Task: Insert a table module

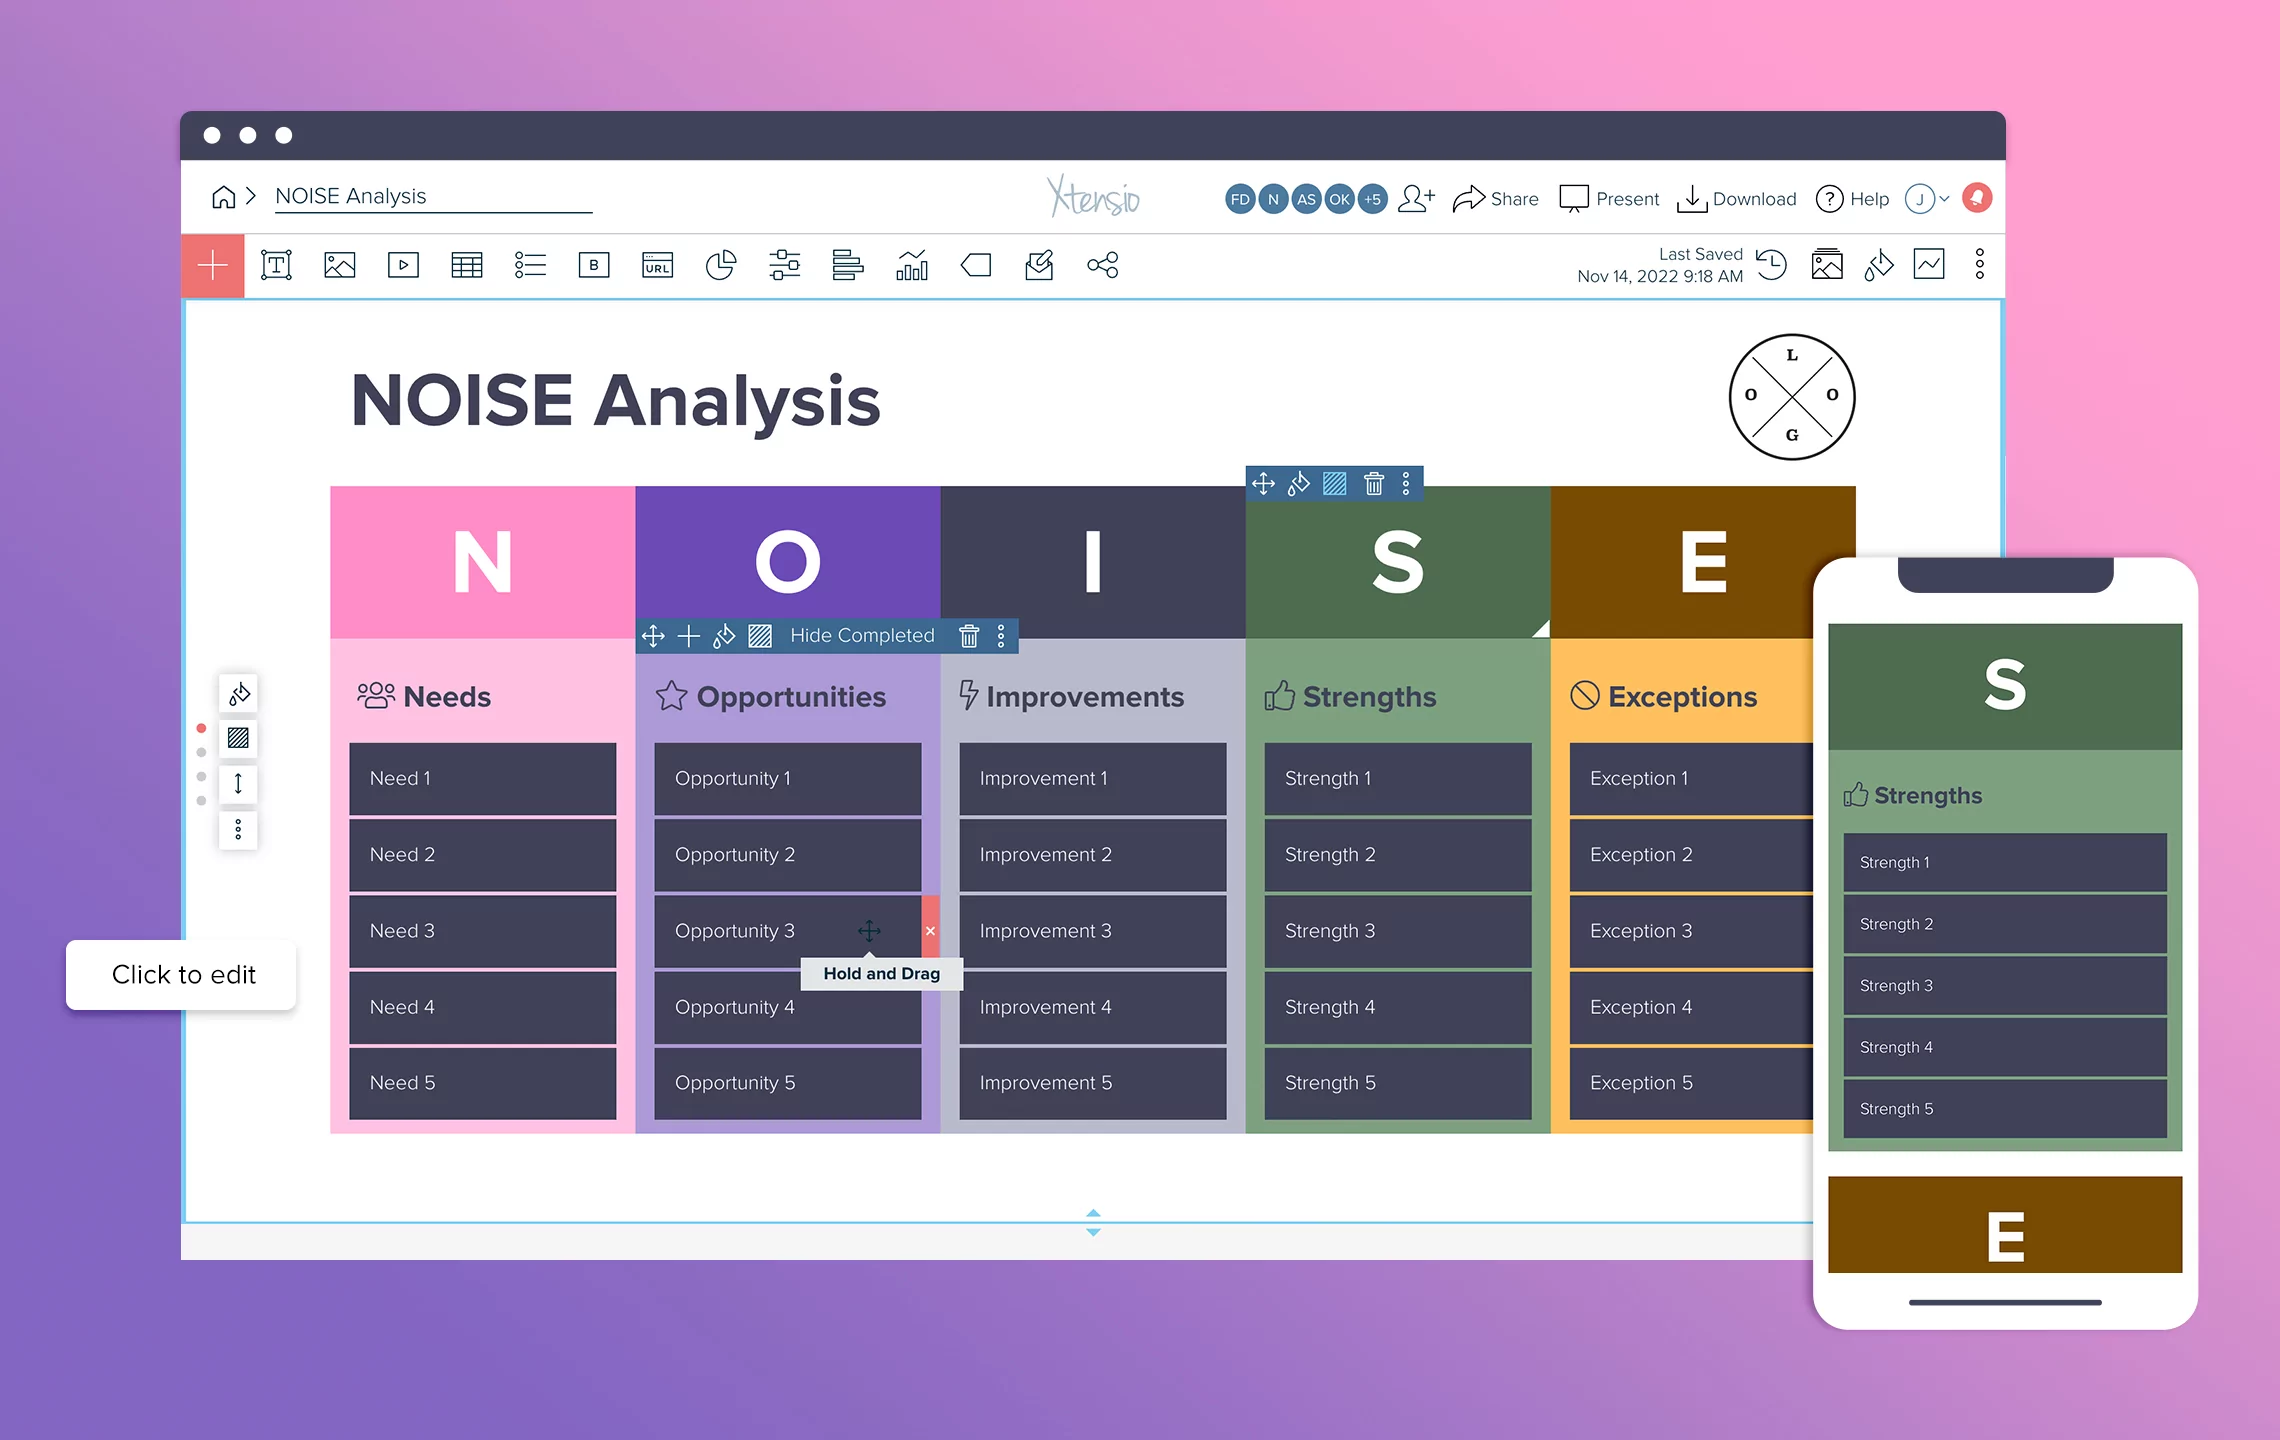Action: click(467, 266)
